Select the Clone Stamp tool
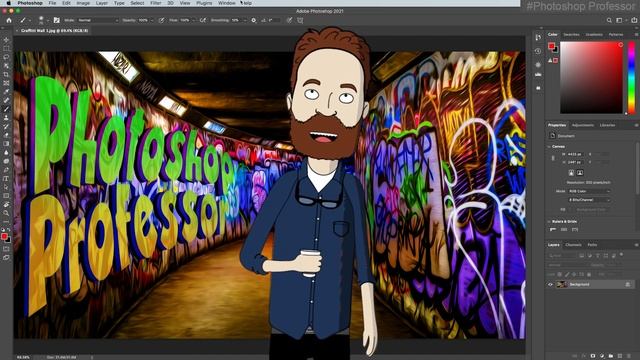This screenshot has height=360, width=640. click(6, 118)
